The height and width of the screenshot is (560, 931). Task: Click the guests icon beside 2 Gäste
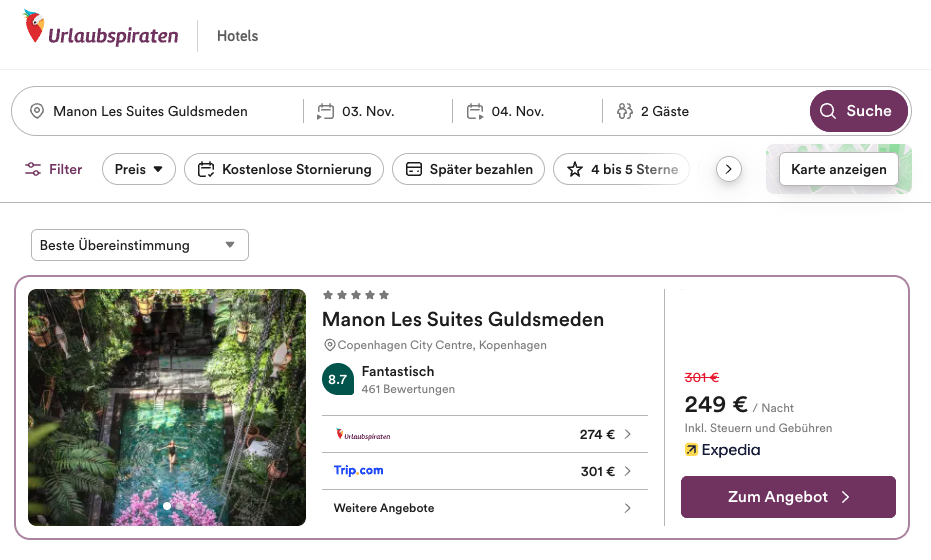(625, 111)
